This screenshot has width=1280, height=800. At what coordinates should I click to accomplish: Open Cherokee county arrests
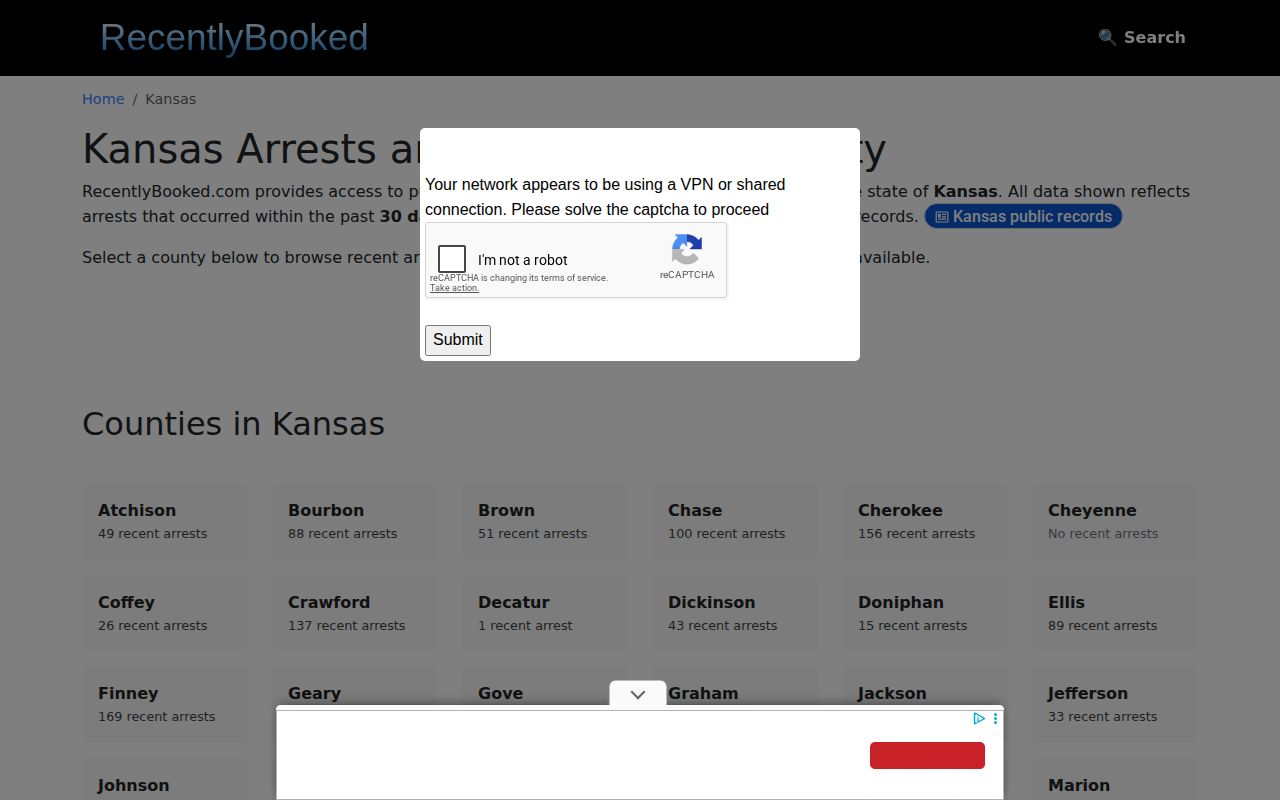point(925,521)
